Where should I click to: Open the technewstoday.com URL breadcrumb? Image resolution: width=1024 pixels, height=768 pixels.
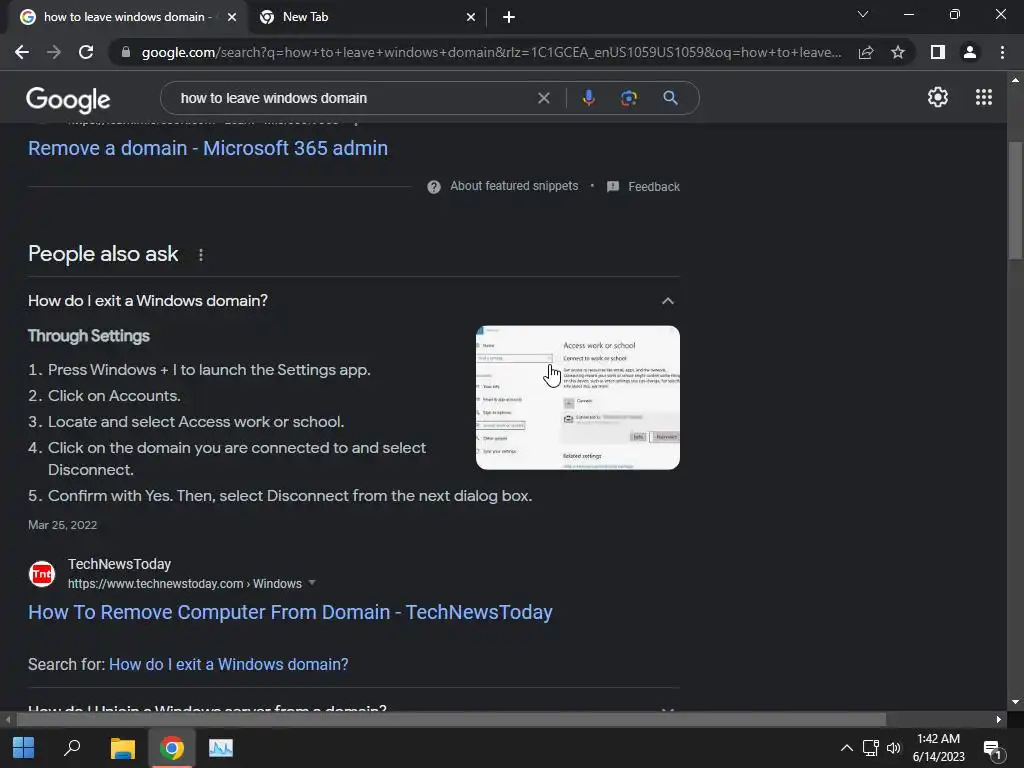click(185, 584)
